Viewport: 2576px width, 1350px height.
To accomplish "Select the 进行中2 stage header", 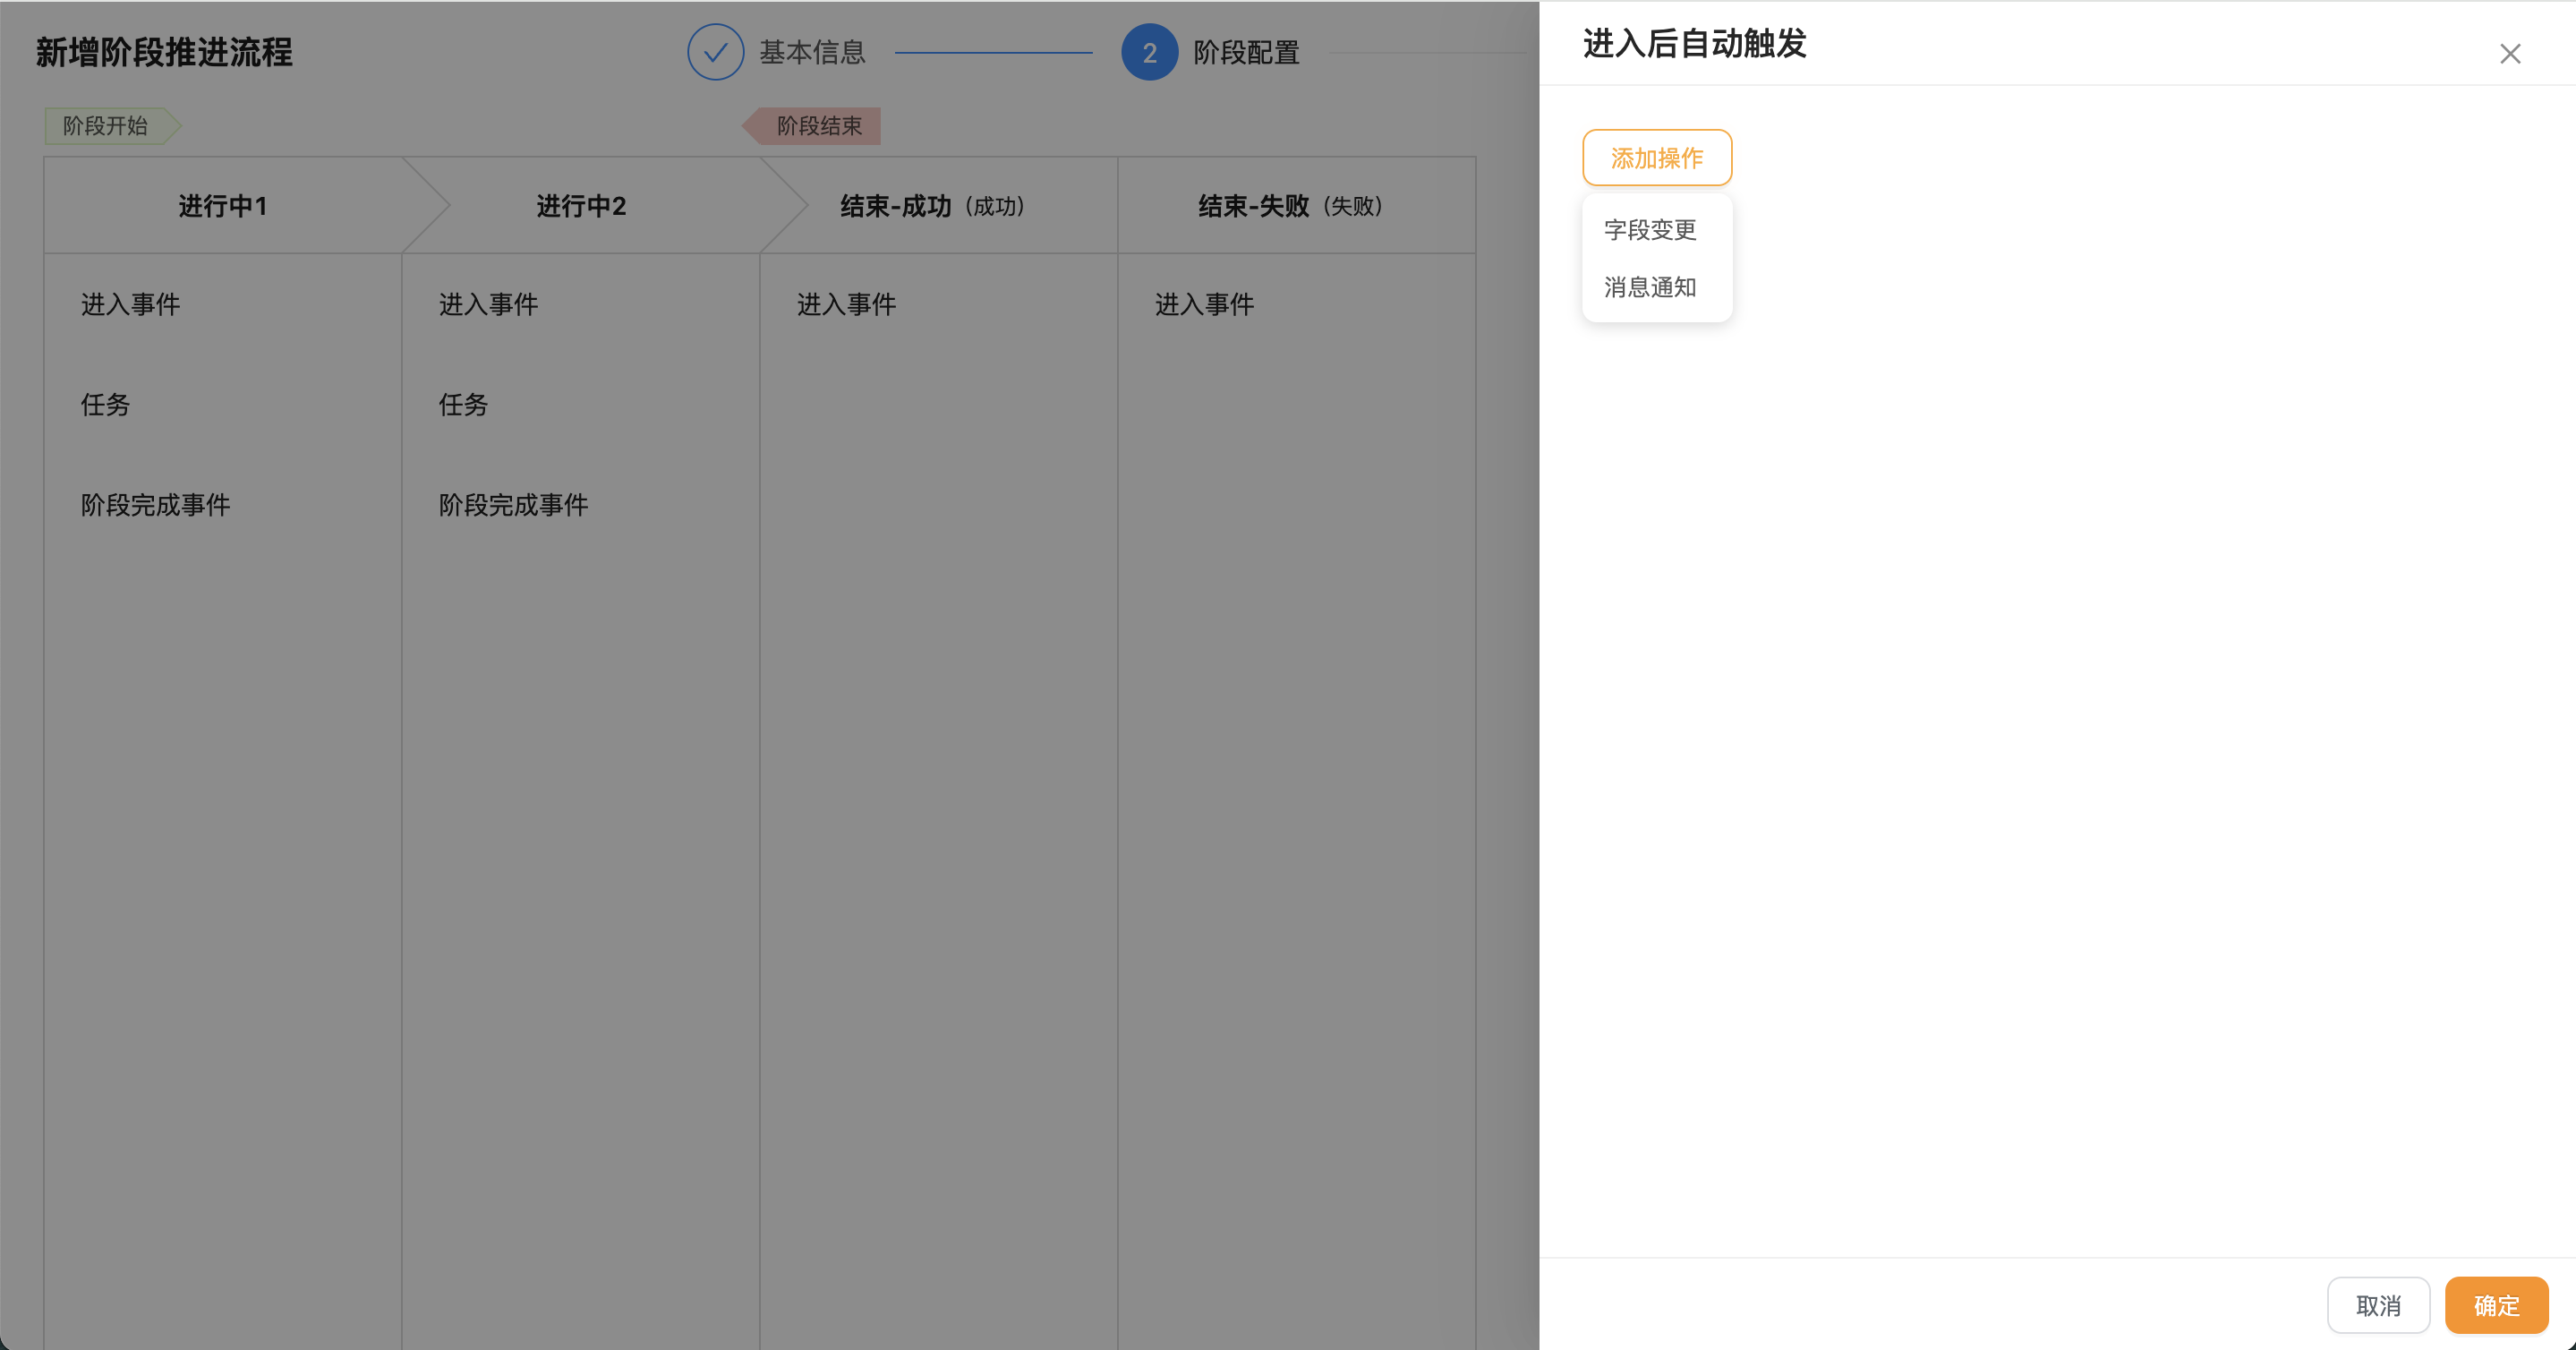I will (580, 206).
